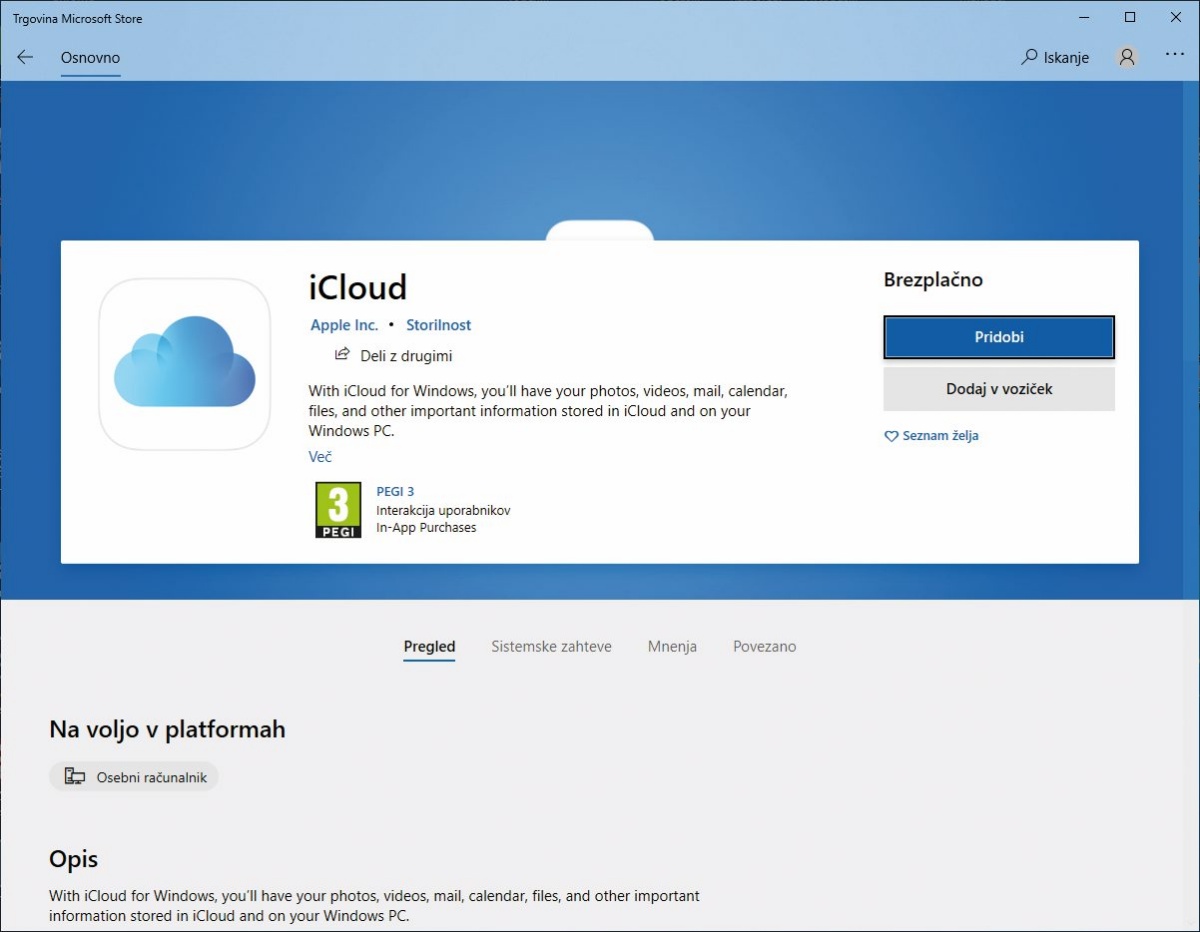Minimize the Microsoft Store window
Screen dimensions: 1200x932
coord(1084,17)
